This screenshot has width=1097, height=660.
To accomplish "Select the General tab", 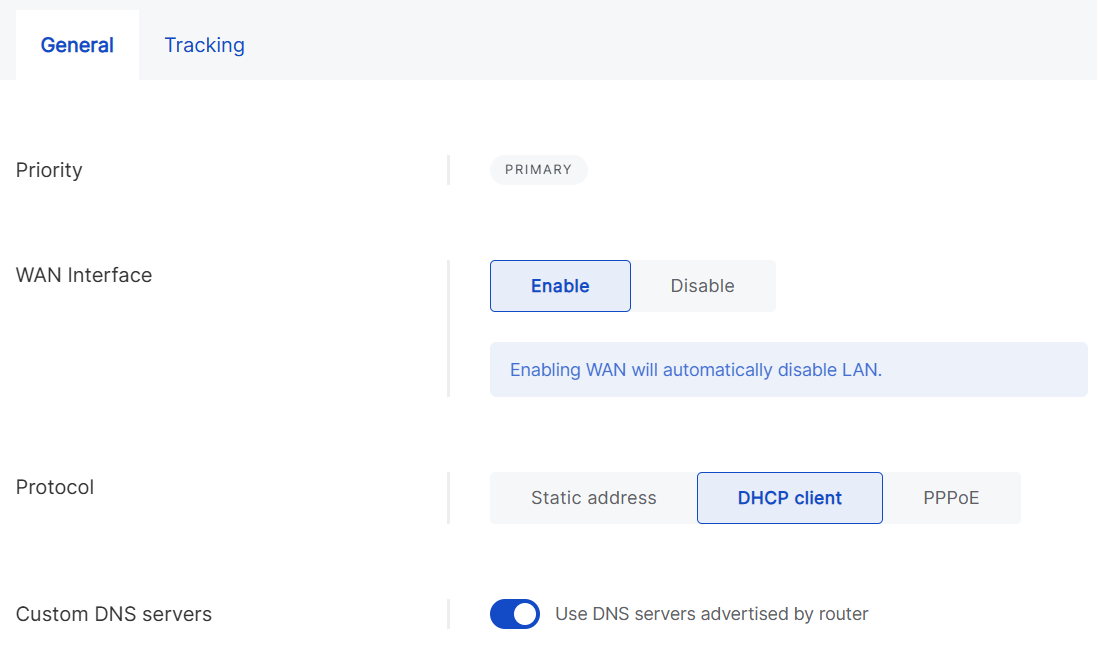I will click(77, 45).
